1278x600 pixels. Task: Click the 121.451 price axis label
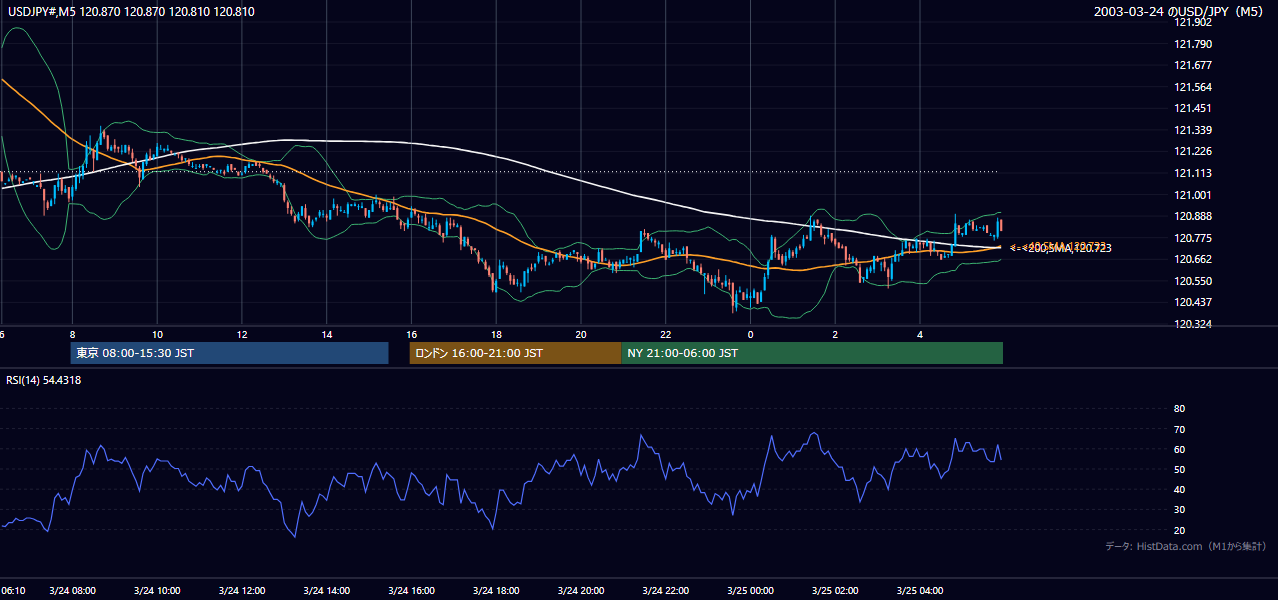(x=1193, y=109)
